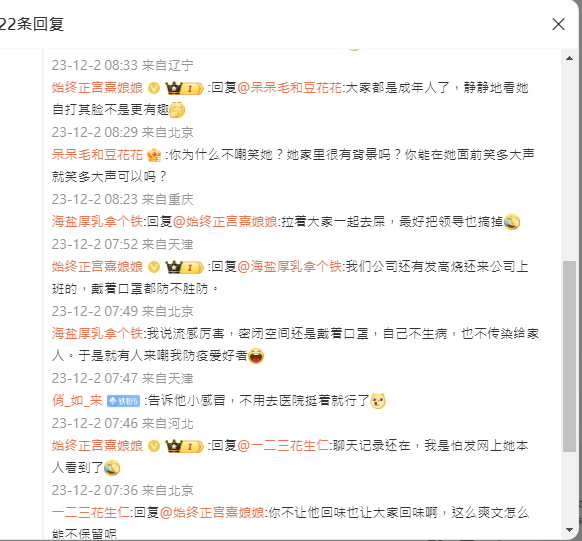Click the open-mouth laughing emoji after 防疫爱好者

click(x=256, y=356)
